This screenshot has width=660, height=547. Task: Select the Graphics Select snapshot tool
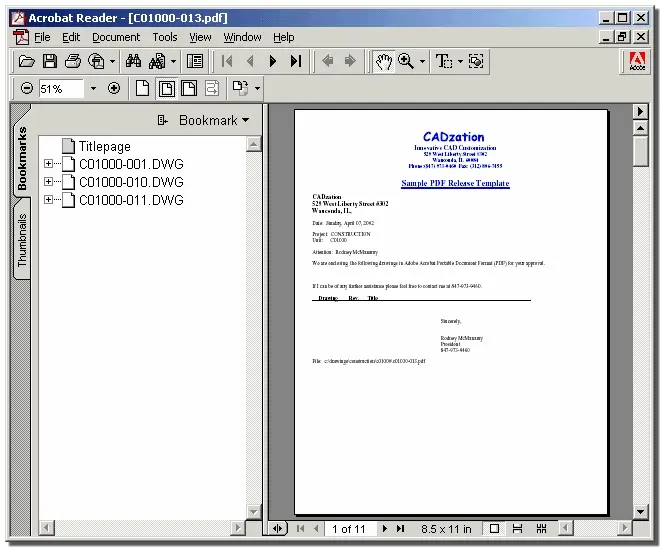click(x=476, y=62)
